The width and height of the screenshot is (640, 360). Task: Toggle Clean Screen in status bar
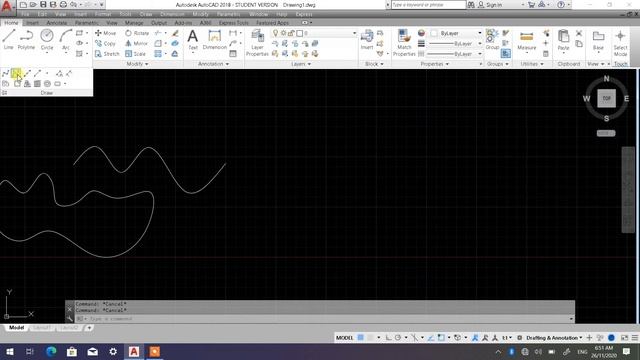coord(624,338)
